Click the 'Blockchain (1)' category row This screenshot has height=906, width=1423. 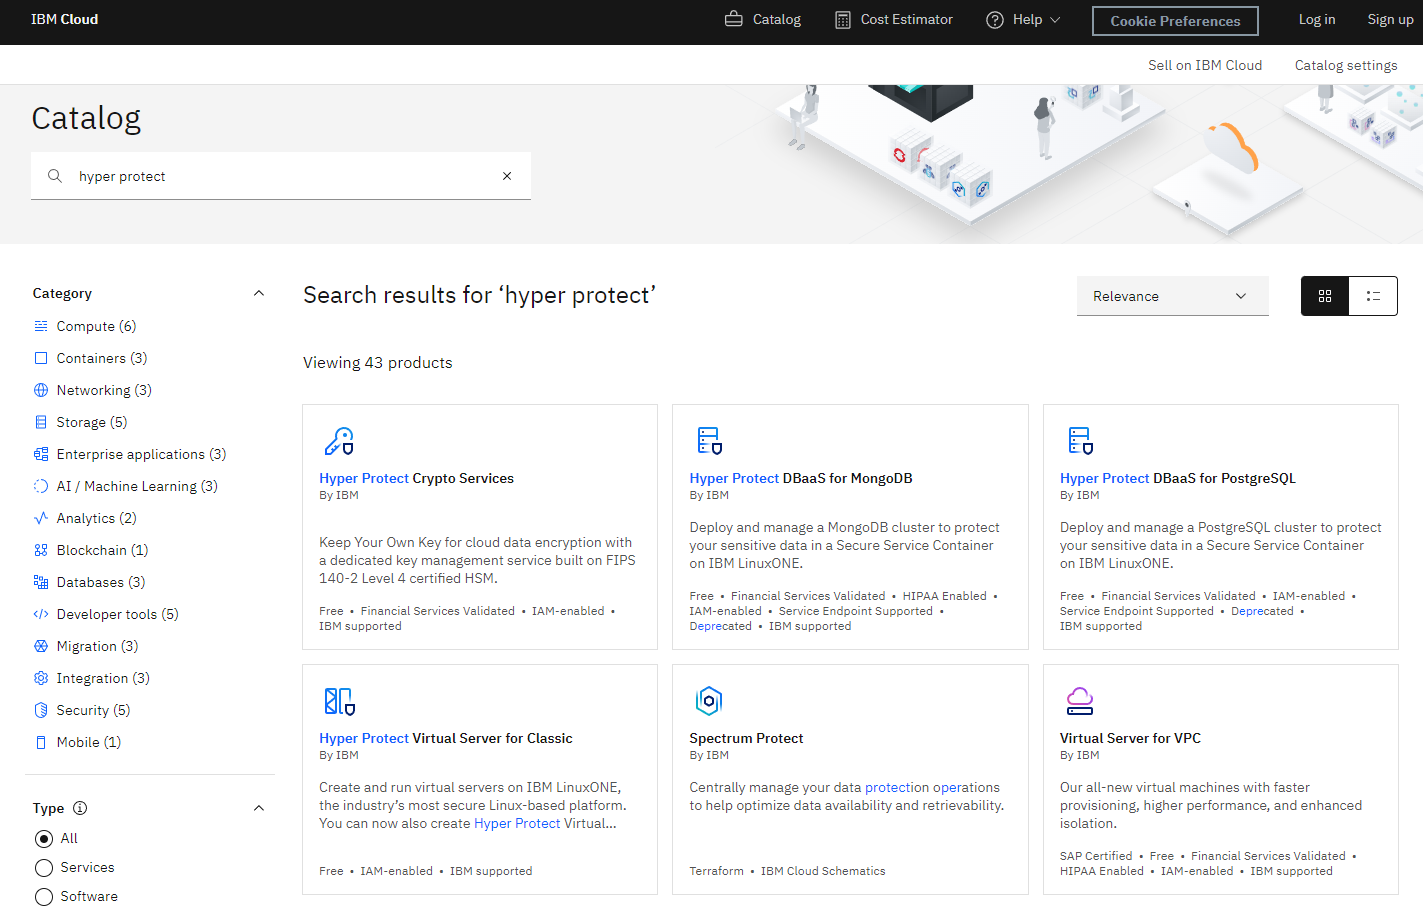[x=102, y=550]
